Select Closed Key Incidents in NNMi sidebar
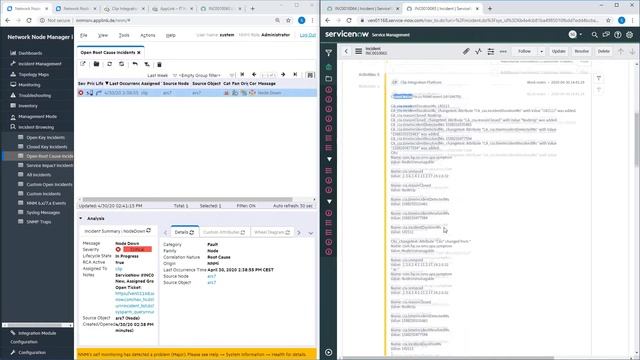This screenshot has width=640, height=360. pos(47,147)
